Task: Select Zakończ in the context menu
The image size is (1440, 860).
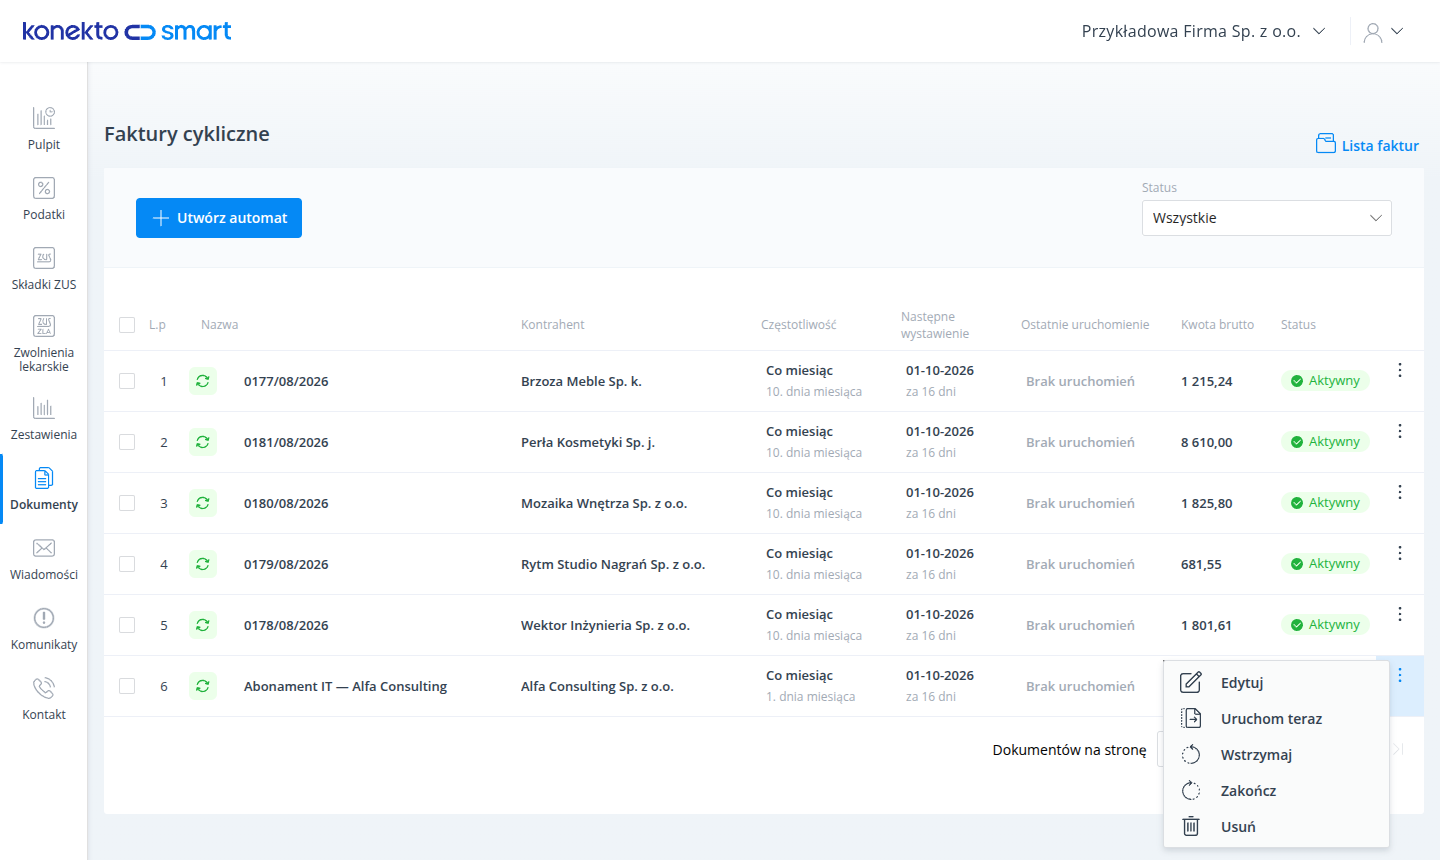Action: (1276, 791)
